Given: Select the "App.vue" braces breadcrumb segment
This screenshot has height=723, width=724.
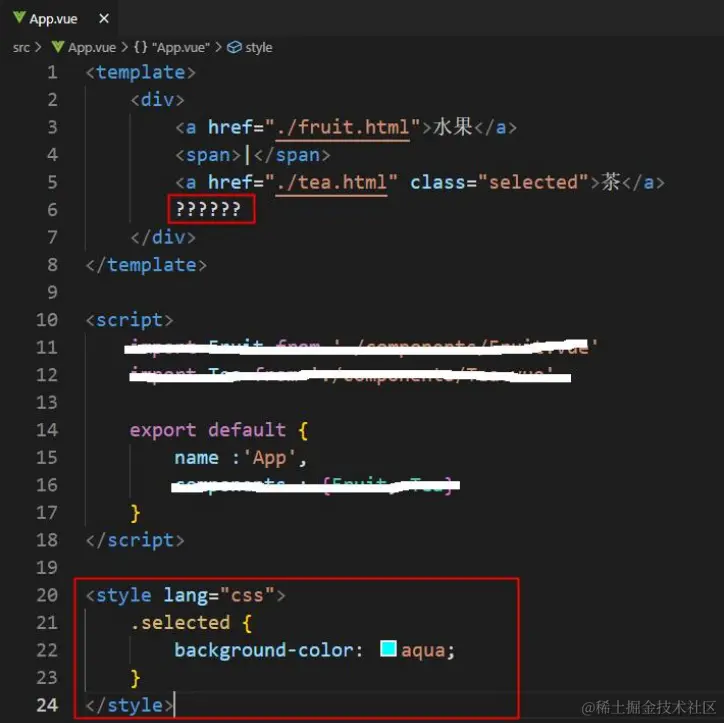Looking at the screenshot, I should pos(172,47).
